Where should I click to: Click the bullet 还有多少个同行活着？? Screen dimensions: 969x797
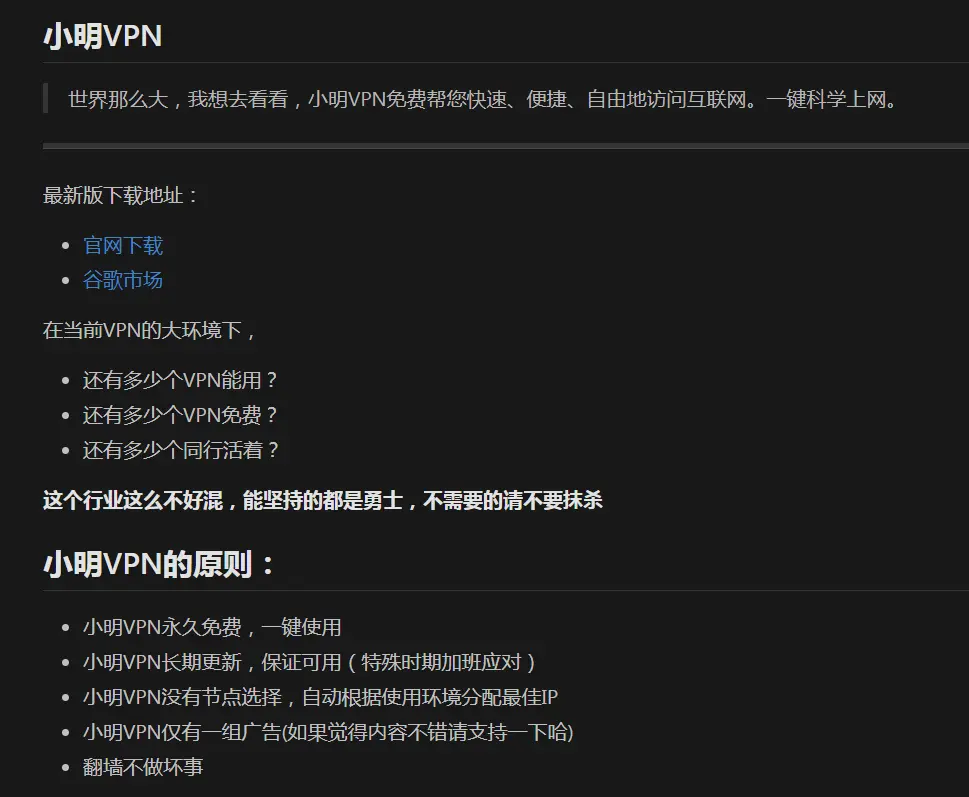(x=181, y=450)
